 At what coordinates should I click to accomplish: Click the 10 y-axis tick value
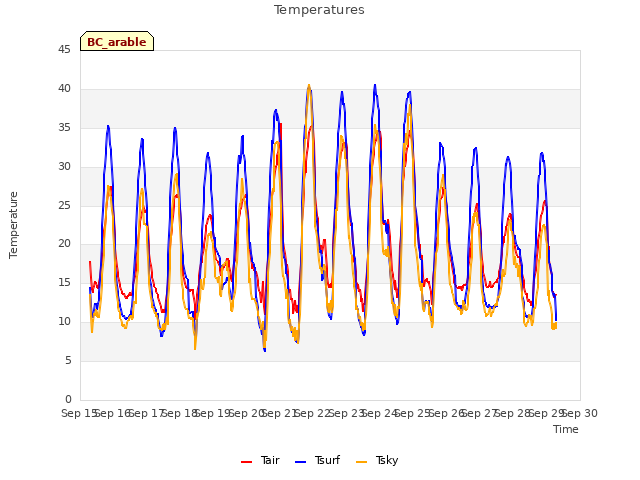point(64,322)
